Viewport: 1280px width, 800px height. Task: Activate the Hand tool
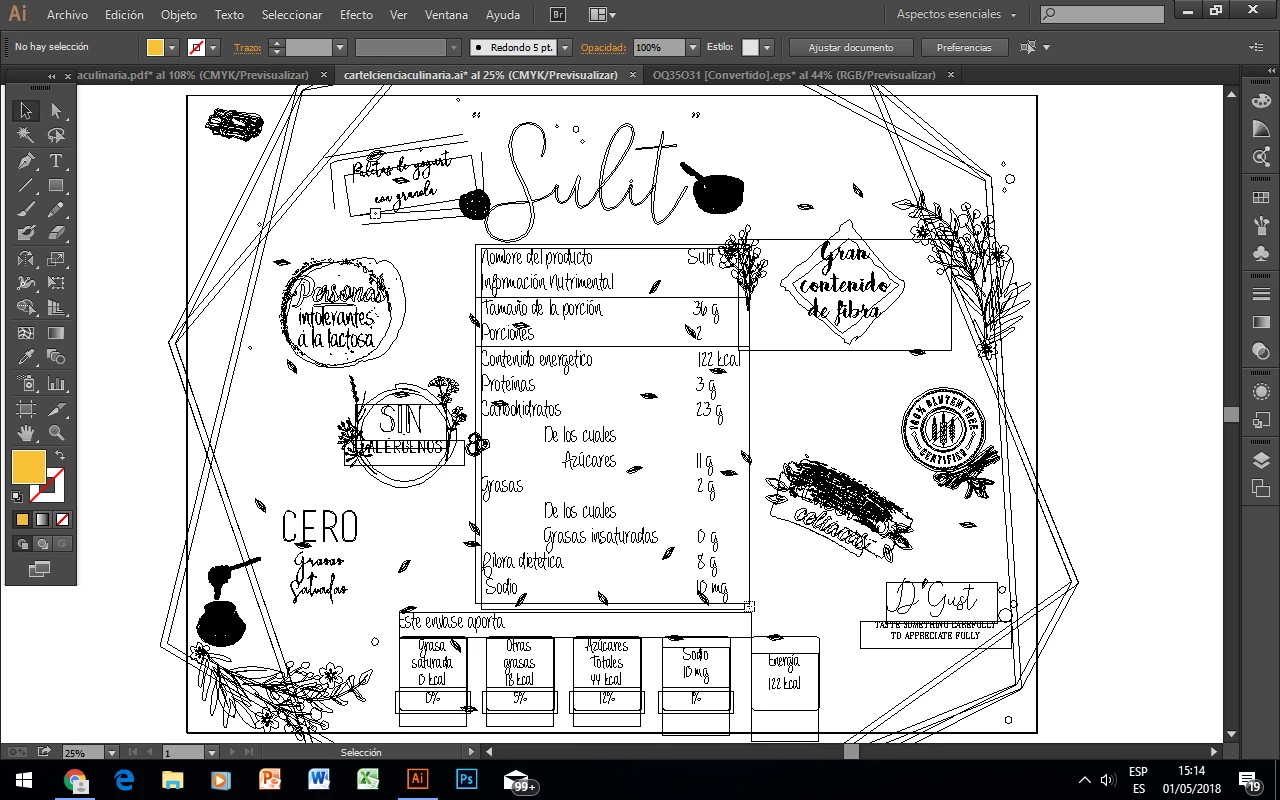point(26,433)
